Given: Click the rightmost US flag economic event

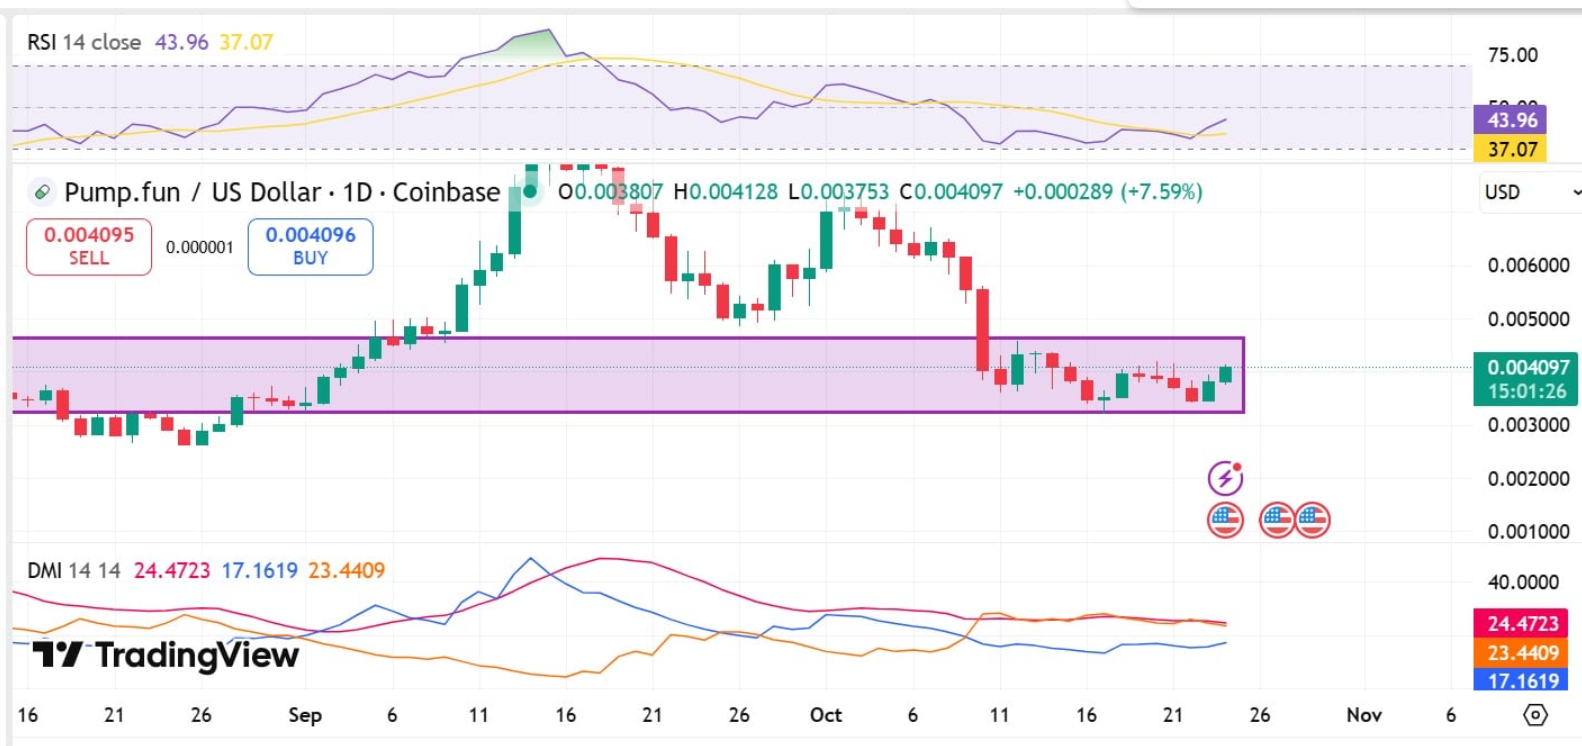Looking at the screenshot, I should point(1312,520).
